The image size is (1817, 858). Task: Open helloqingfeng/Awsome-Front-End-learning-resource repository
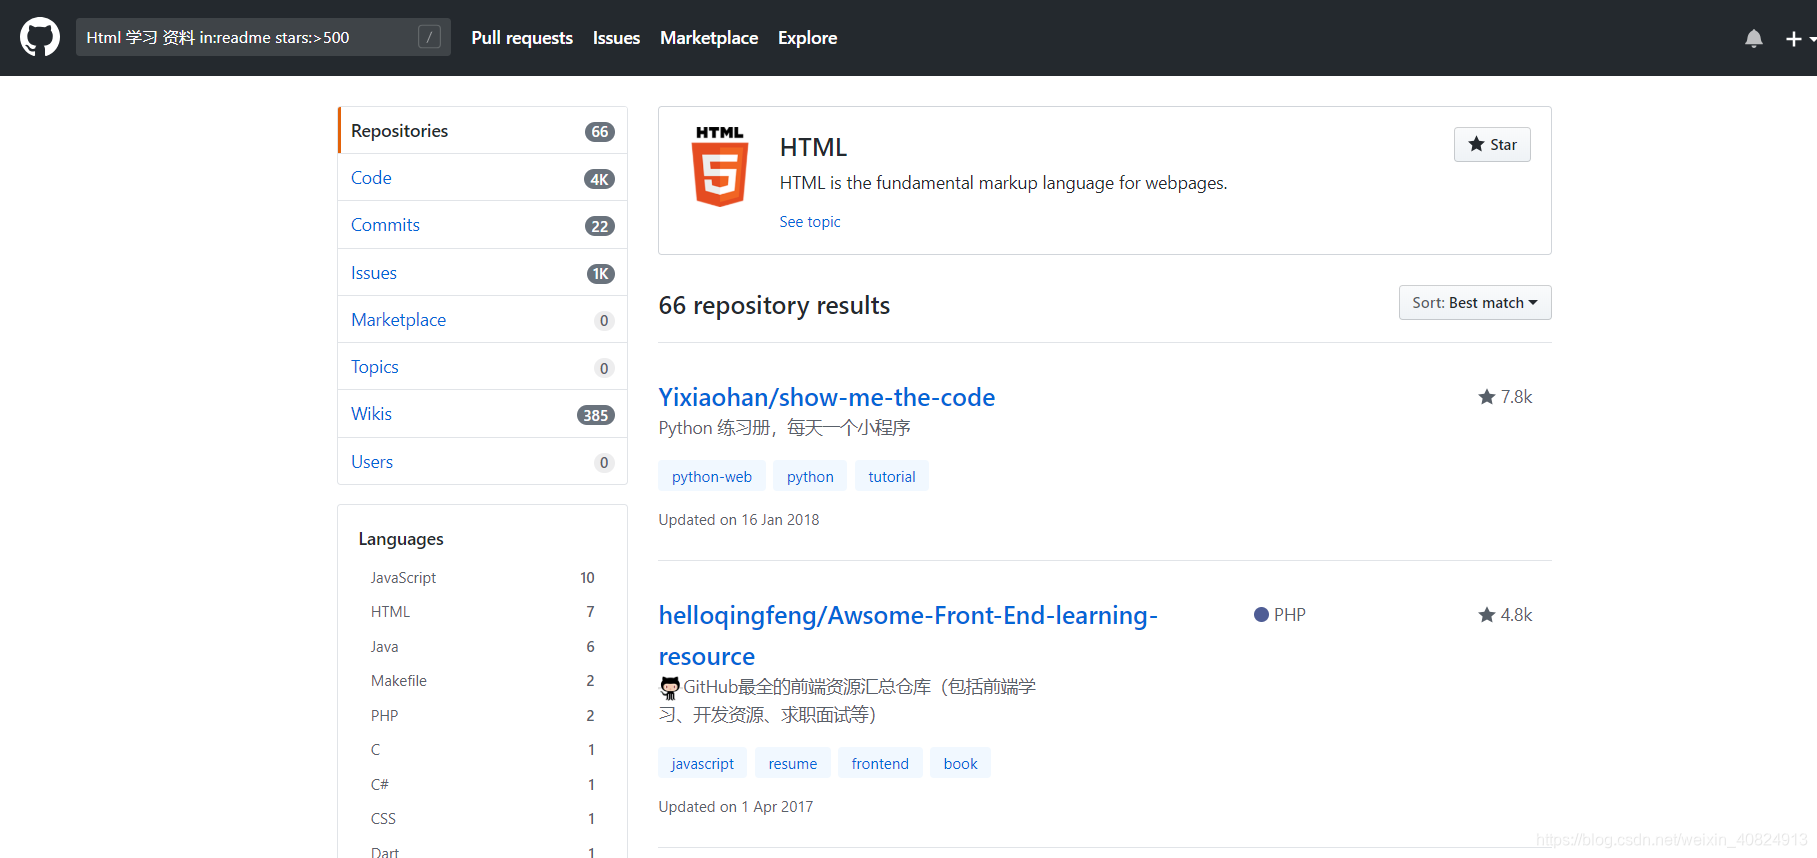click(908, 635)
